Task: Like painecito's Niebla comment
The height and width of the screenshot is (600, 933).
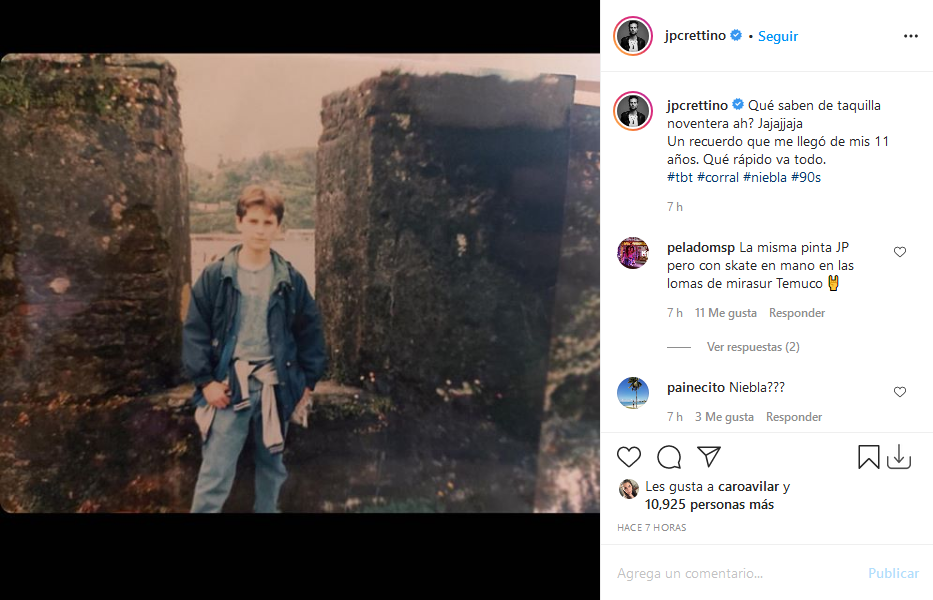Action: (x=899, y=392)
